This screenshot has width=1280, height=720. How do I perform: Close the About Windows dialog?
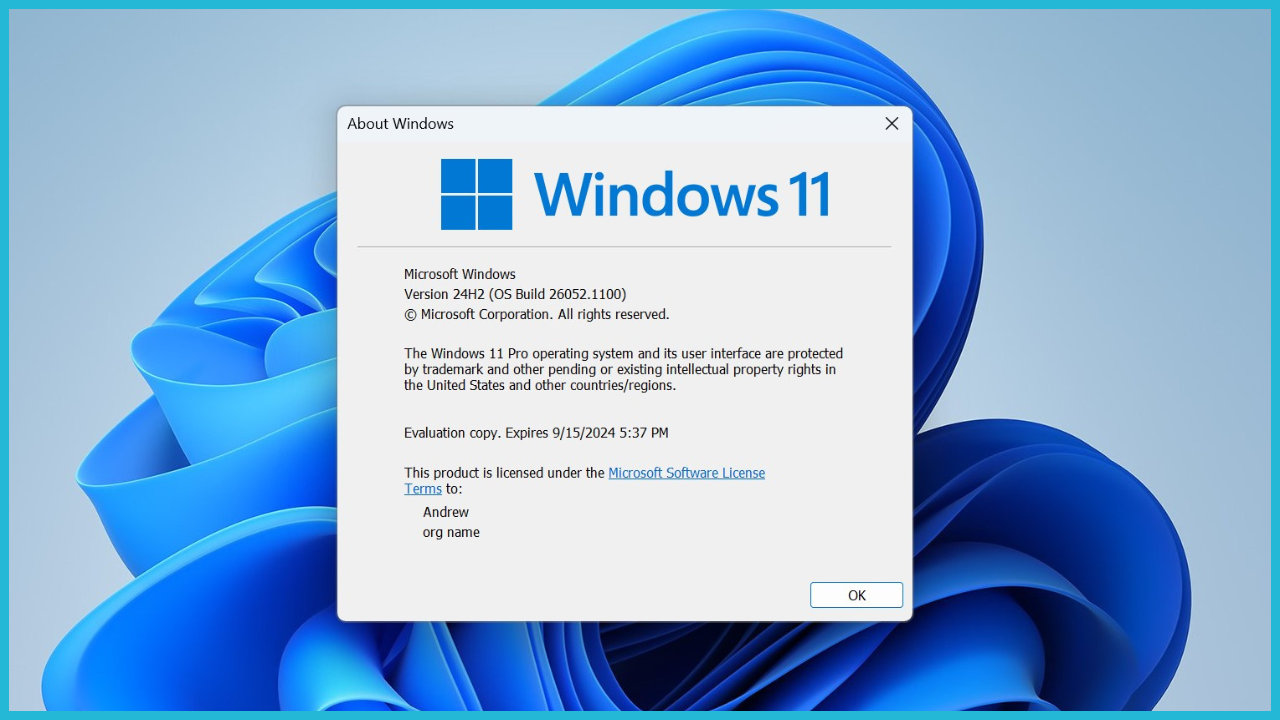892,124
